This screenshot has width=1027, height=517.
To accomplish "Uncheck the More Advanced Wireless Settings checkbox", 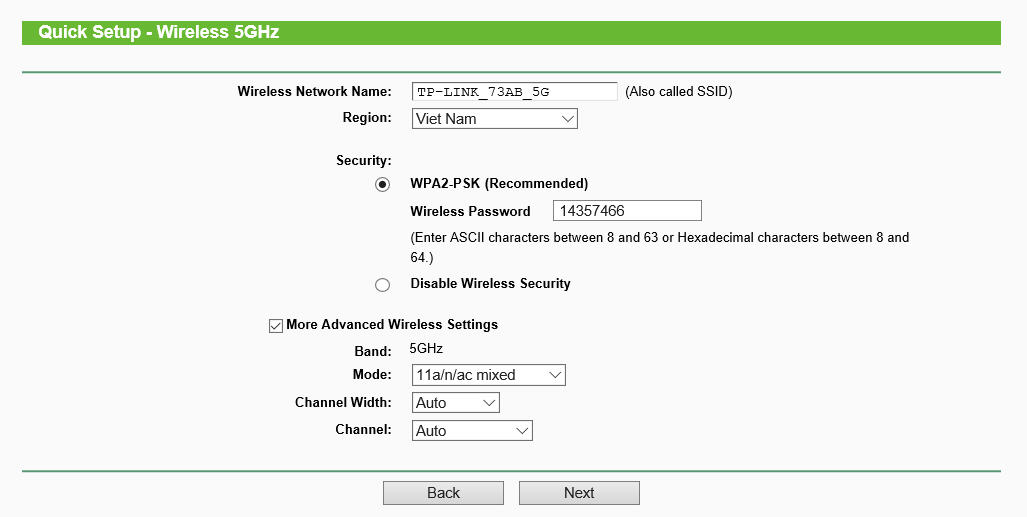I will (x=276, y=325).
